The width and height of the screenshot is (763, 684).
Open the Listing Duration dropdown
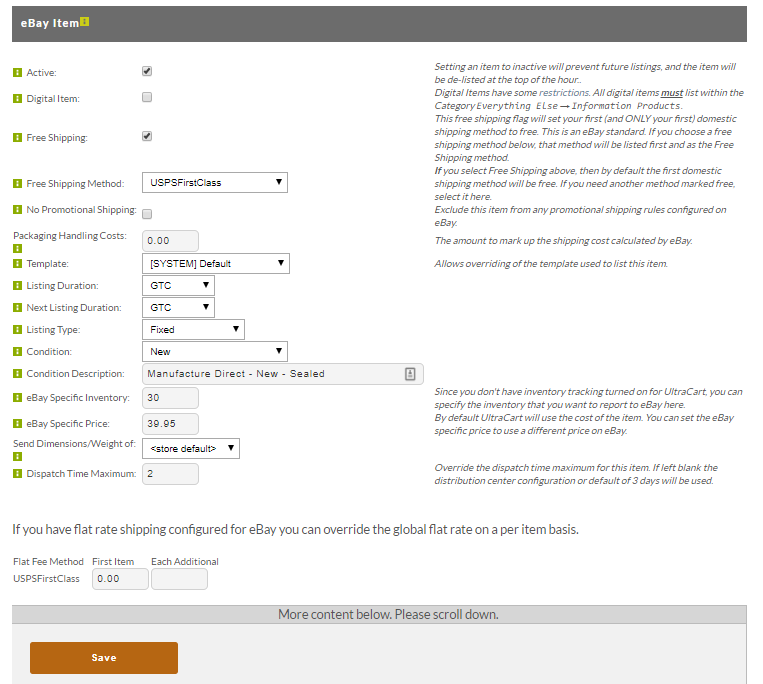178,286
